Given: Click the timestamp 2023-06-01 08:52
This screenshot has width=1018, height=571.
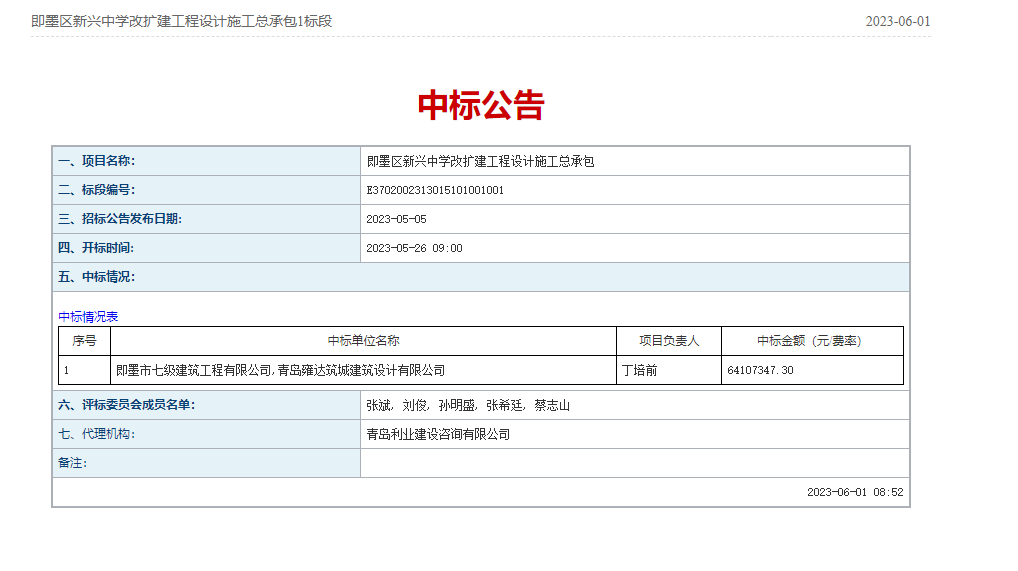Looking at the screenshot, I should (x=854, y=492).
